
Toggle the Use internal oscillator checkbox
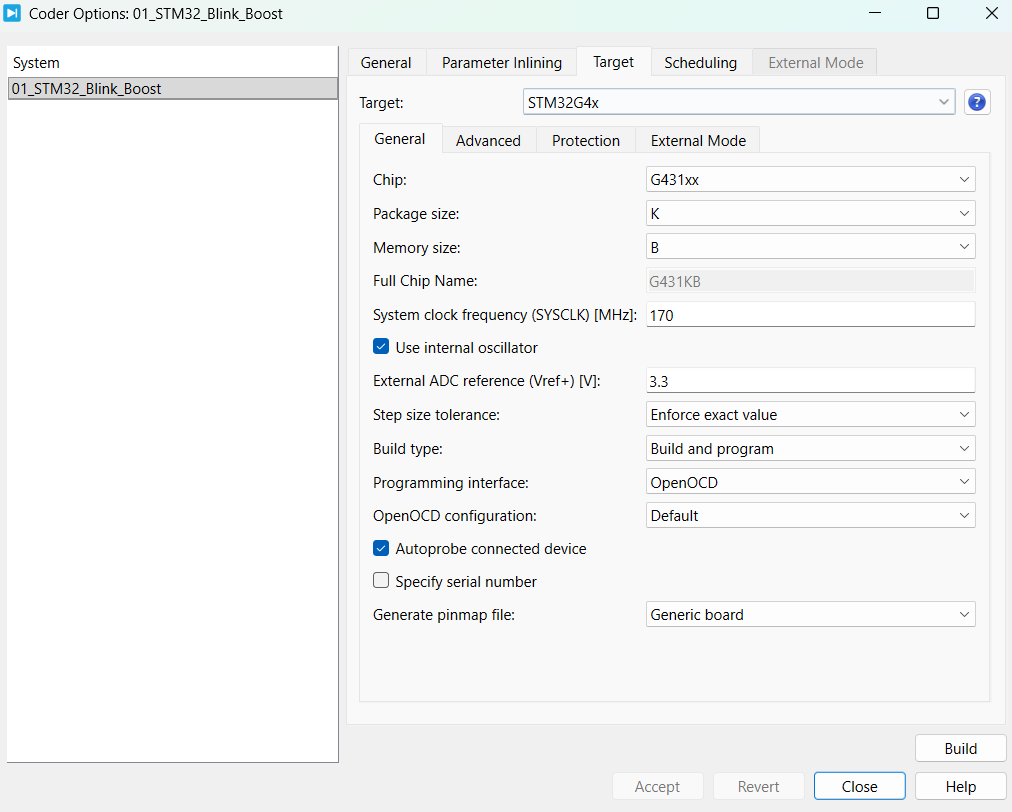click(381, 347)
